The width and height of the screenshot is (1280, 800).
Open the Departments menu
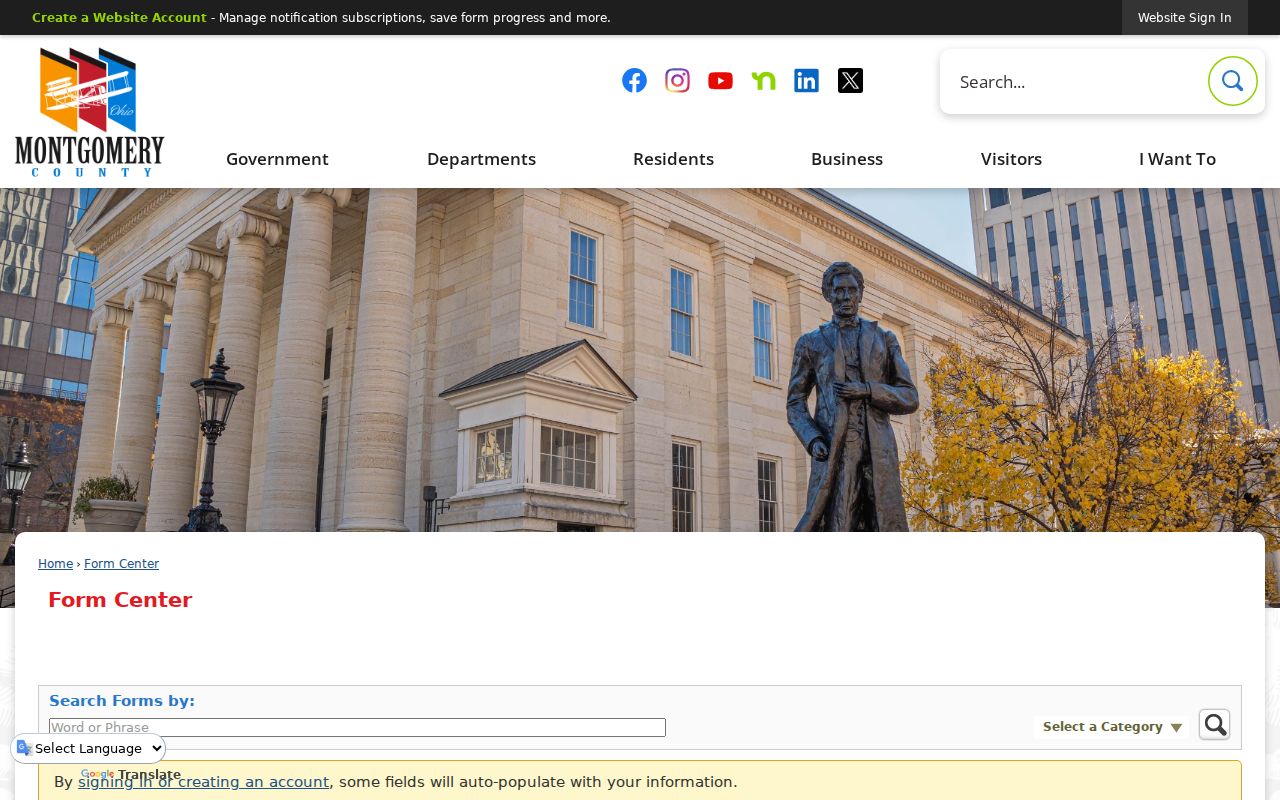(481, 159)
